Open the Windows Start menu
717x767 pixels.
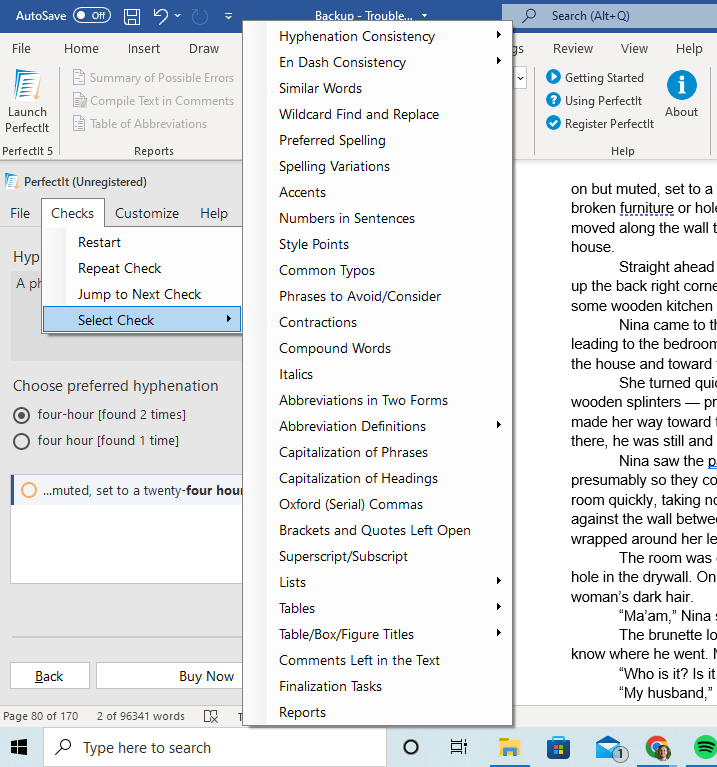20,747
